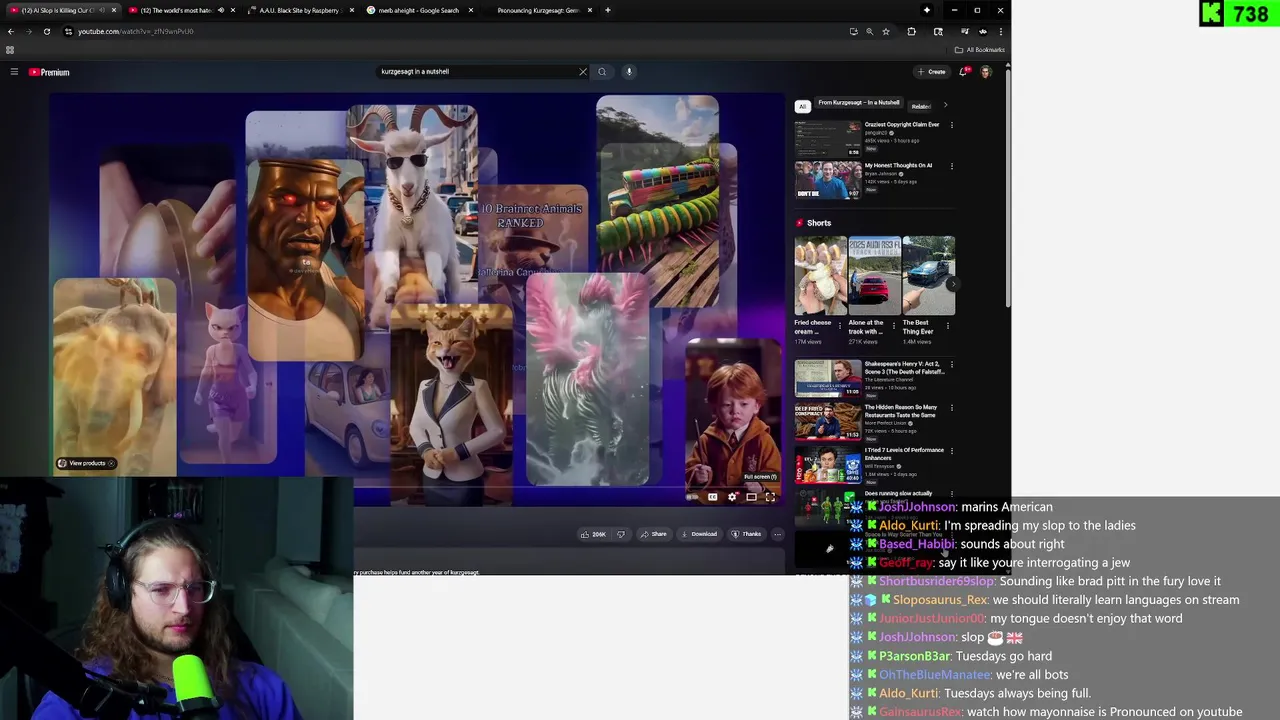Open the Alone at the track short
The image size is (1280, 720).
point(874,275)
